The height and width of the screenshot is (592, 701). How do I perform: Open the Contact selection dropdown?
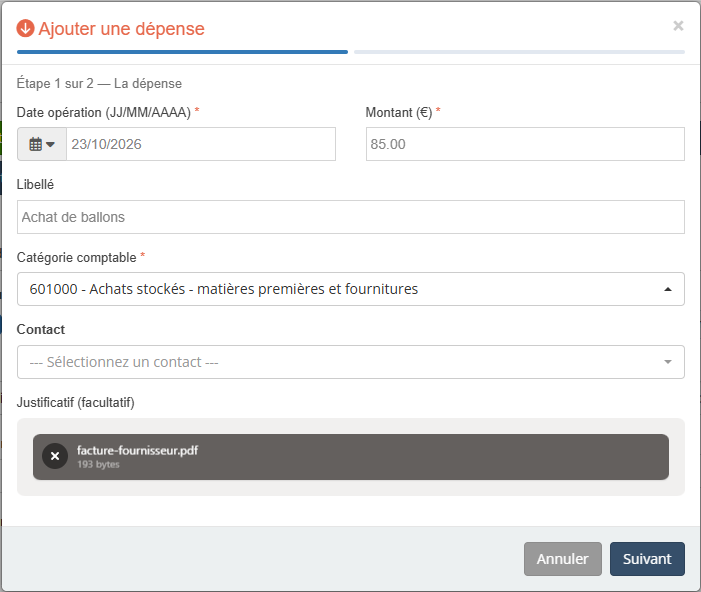(350, 362)
